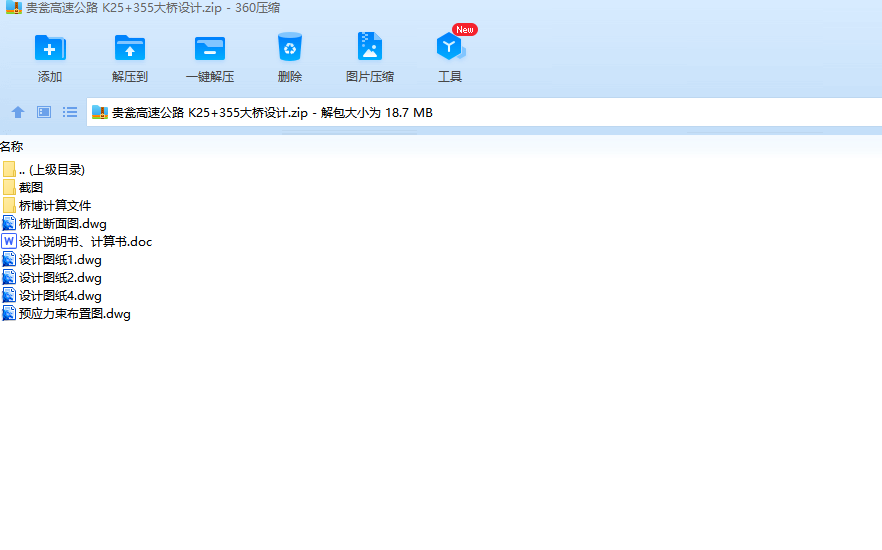Click the 360压缩 app icon in title bar
The image size is (882, 550).
[14, 7]
